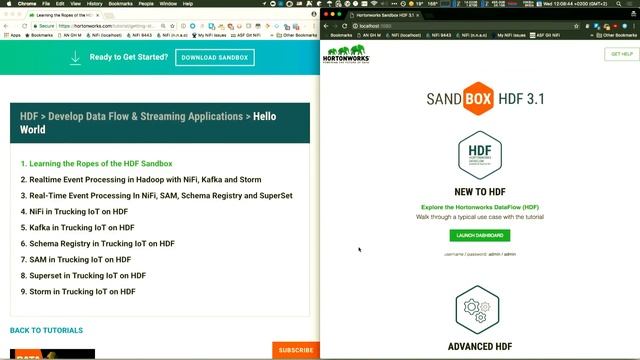Click the orange Subscribe button

point(296,350)
